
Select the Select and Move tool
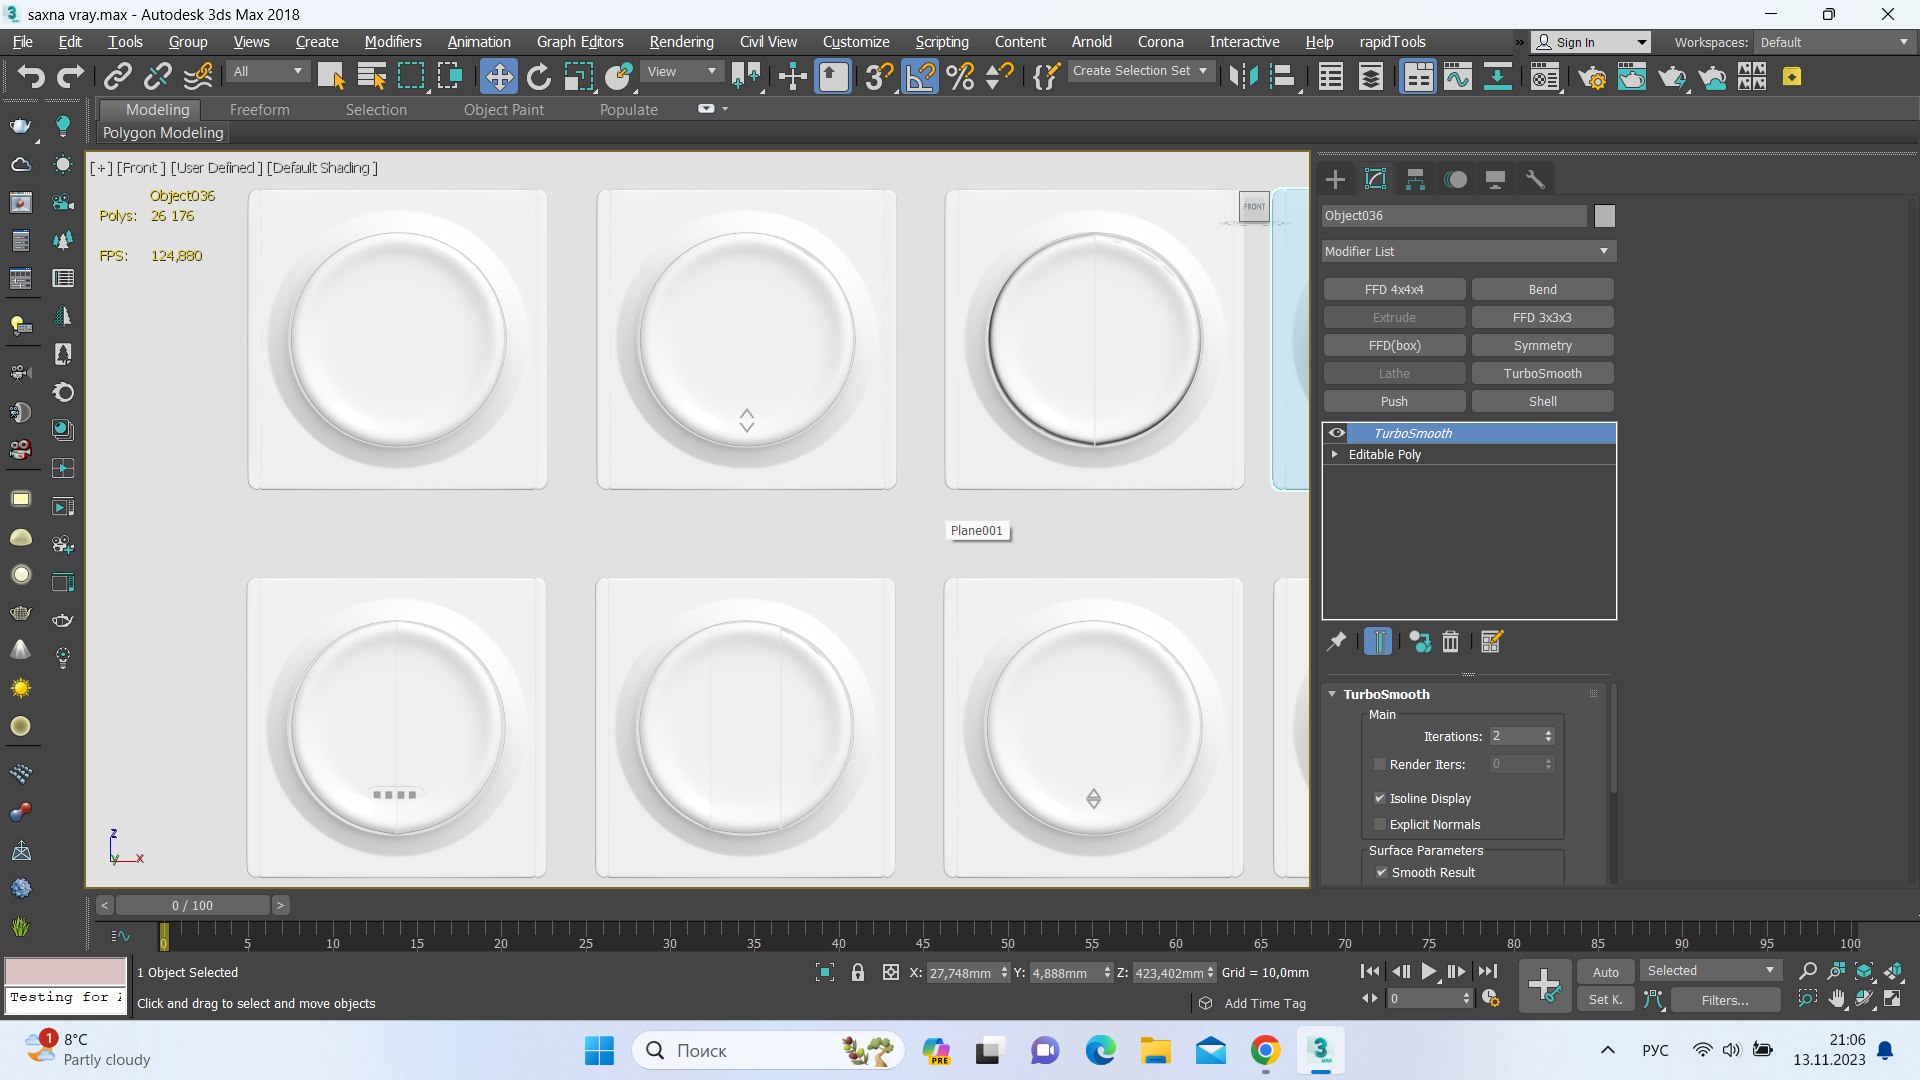pyautogui.click(x=498, y=77)
